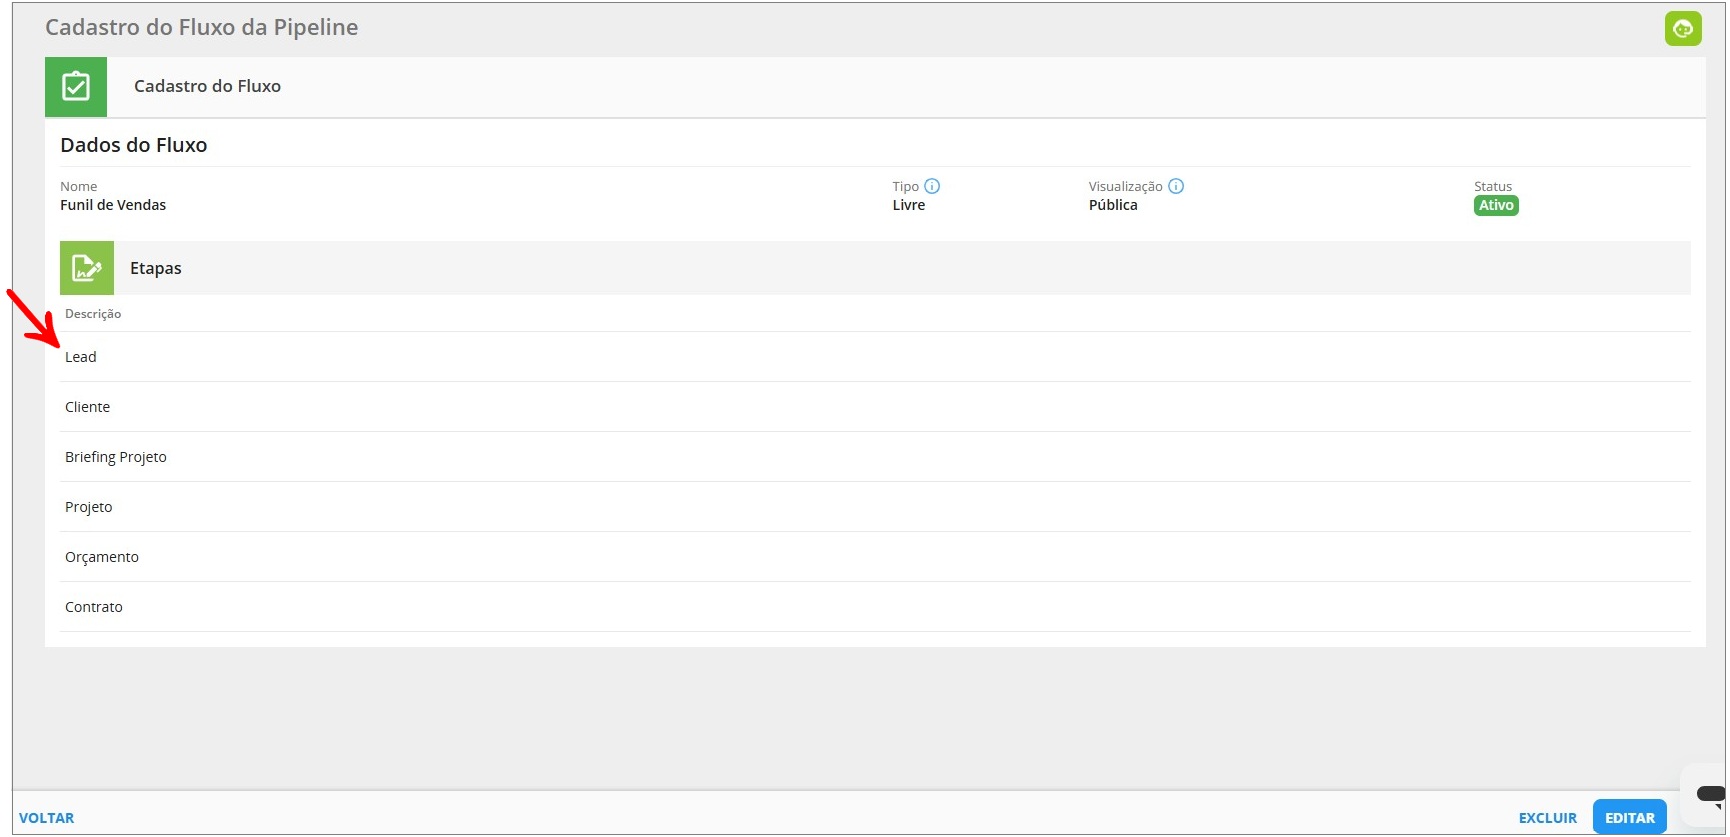This screenshot has width=1730, height=837.
Task: Click the Etapas section heading
Action: (x=156, y=268)
